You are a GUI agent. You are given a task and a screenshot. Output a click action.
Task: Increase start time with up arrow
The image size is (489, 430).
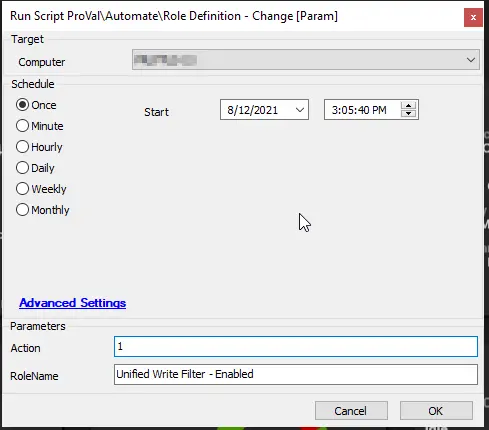pos(408,106)
